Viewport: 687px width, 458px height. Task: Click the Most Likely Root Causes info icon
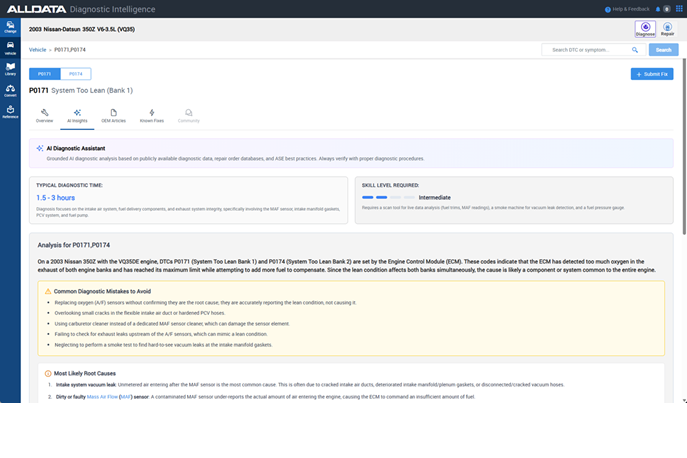click(x=48, y=374)
